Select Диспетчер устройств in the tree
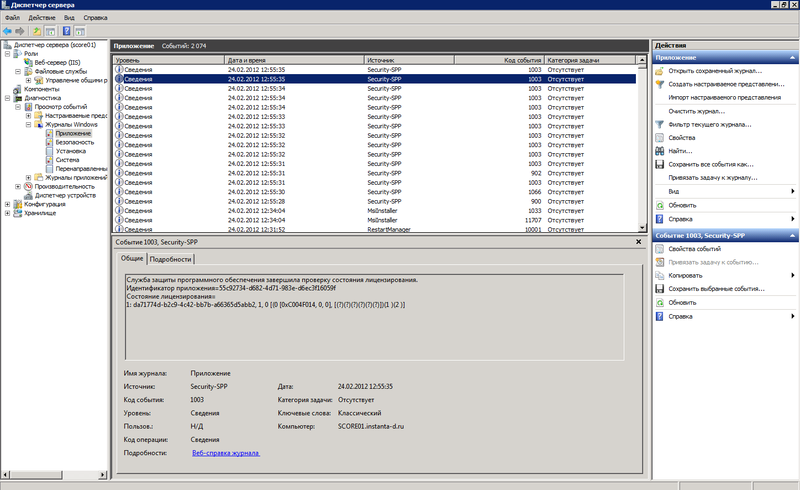This screenshot has height=490, width=800. (65, 195)
